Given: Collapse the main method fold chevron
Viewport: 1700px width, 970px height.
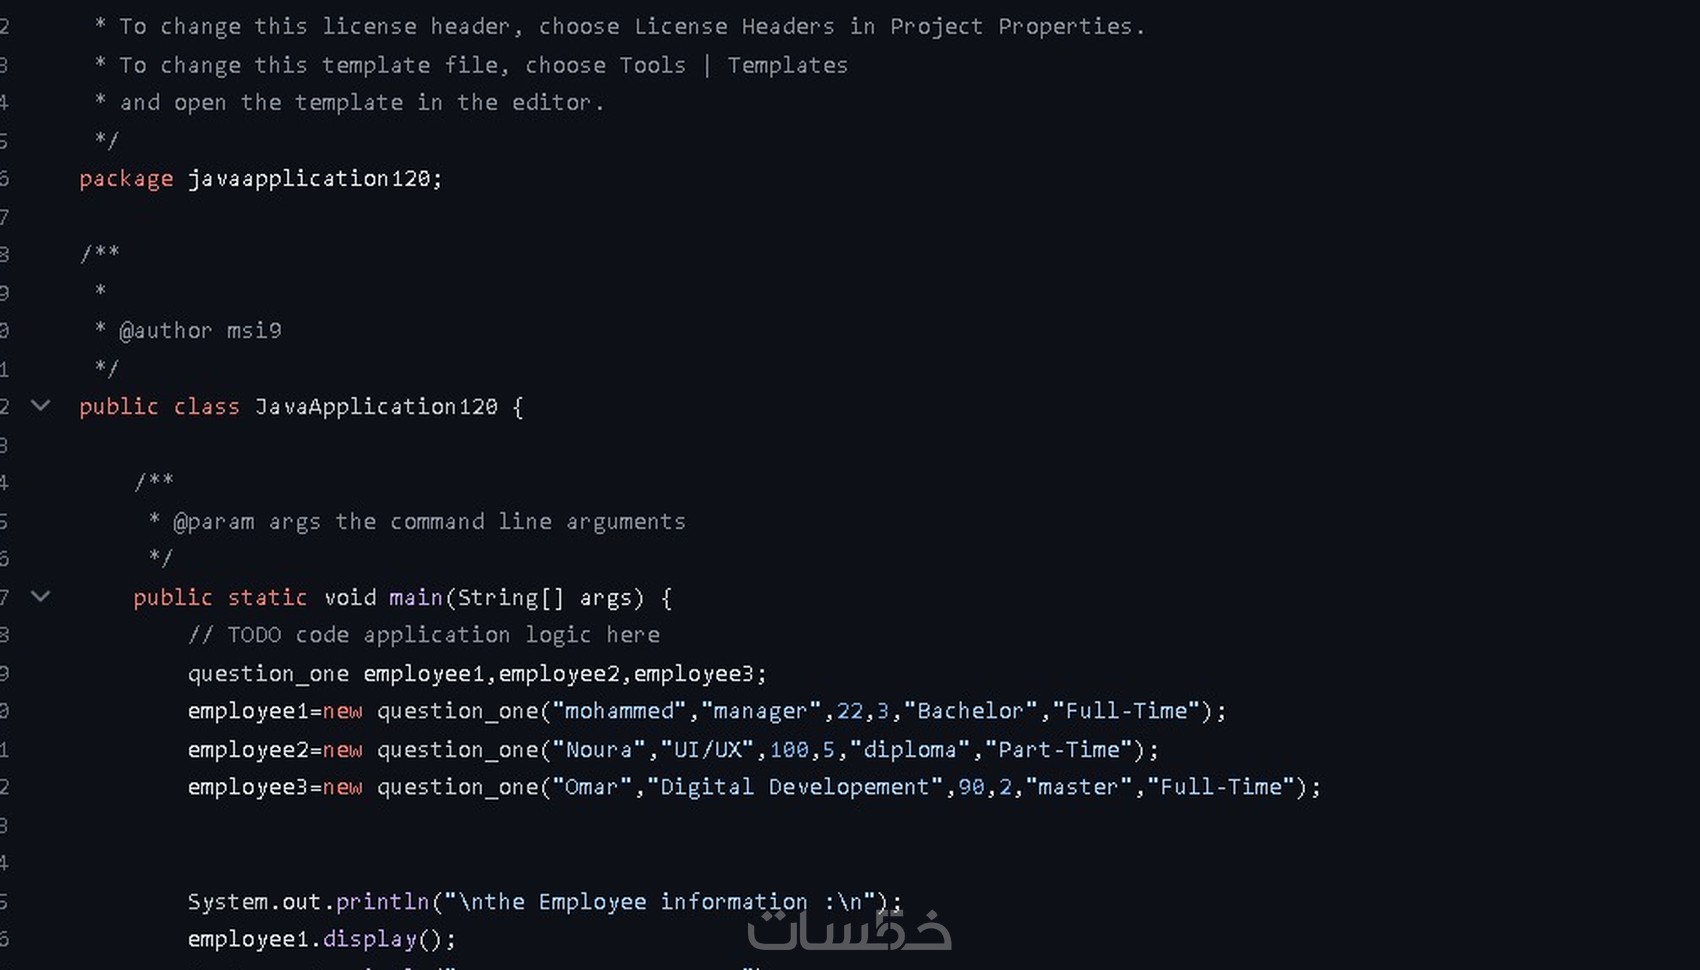Looking at the screenshot, I should 40,597.
